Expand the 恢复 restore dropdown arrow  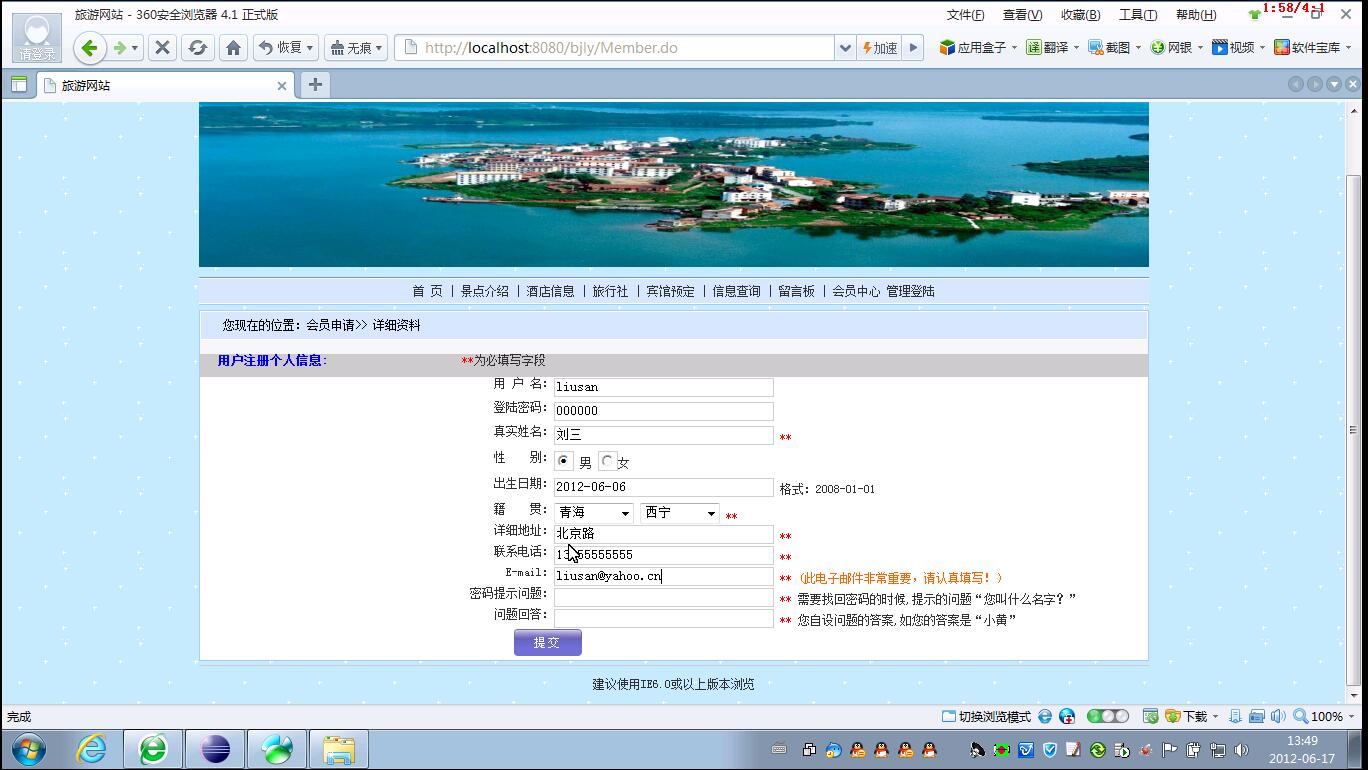coord(310,48)
